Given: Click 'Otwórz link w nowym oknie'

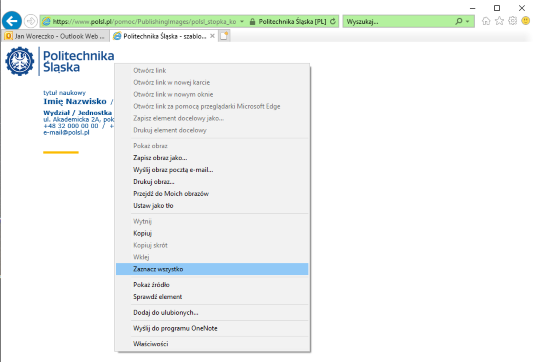Looking at the screenshot, I should coord(212,94).
